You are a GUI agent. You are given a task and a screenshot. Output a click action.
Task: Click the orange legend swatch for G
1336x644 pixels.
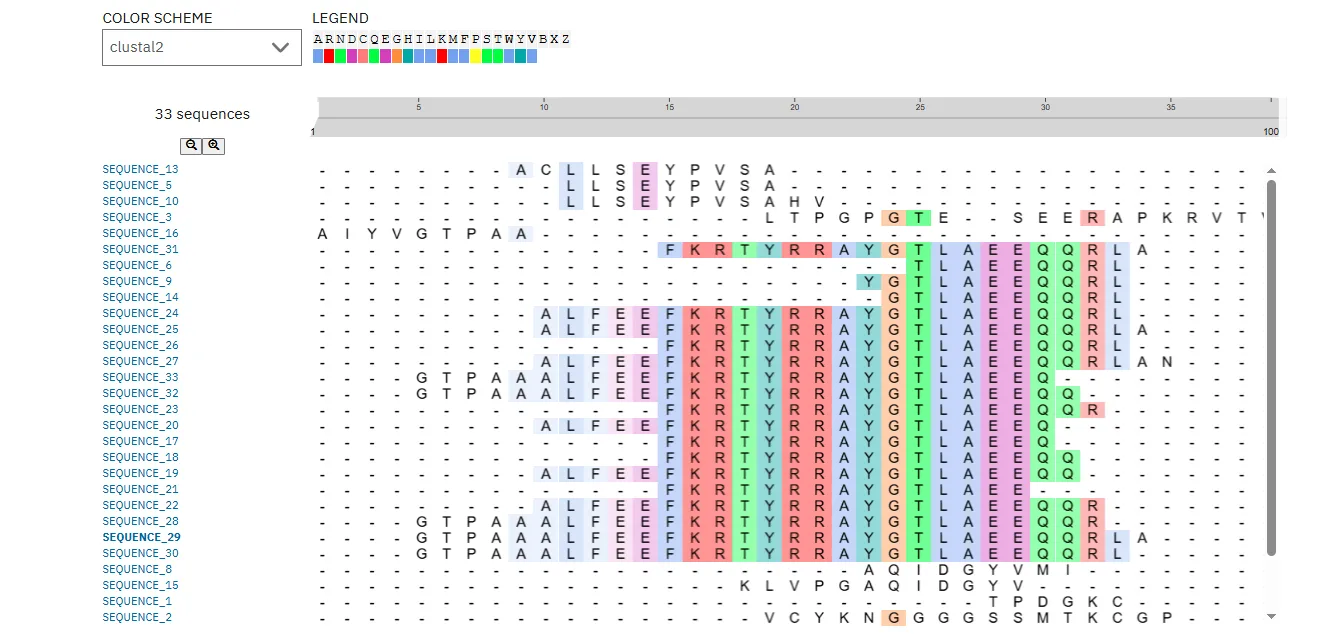click(396, 57)
